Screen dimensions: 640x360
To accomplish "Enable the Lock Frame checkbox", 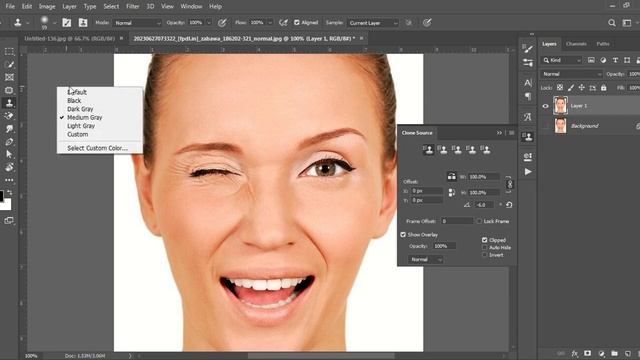I will click(479, 221).
